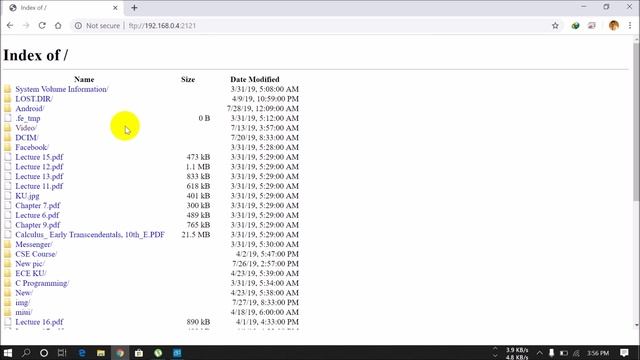Image resolution: width=640 pixels, height=360 pixels.
Task: Open the KU.jpg image file
Action: coord(27,196)
